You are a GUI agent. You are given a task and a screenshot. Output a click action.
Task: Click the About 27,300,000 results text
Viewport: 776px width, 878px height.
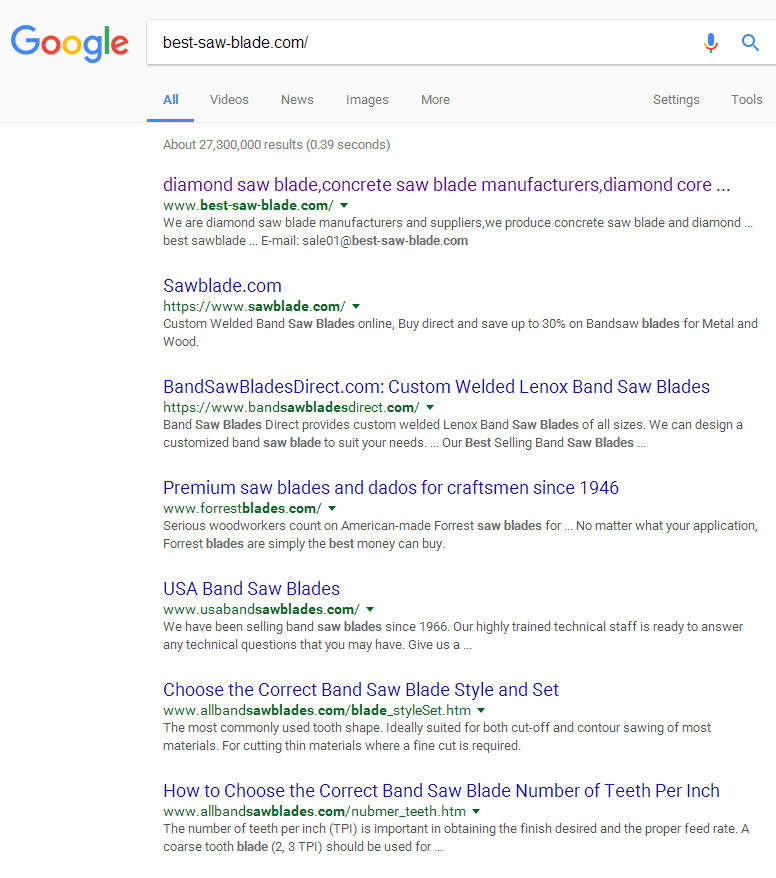tap(277, 145)
